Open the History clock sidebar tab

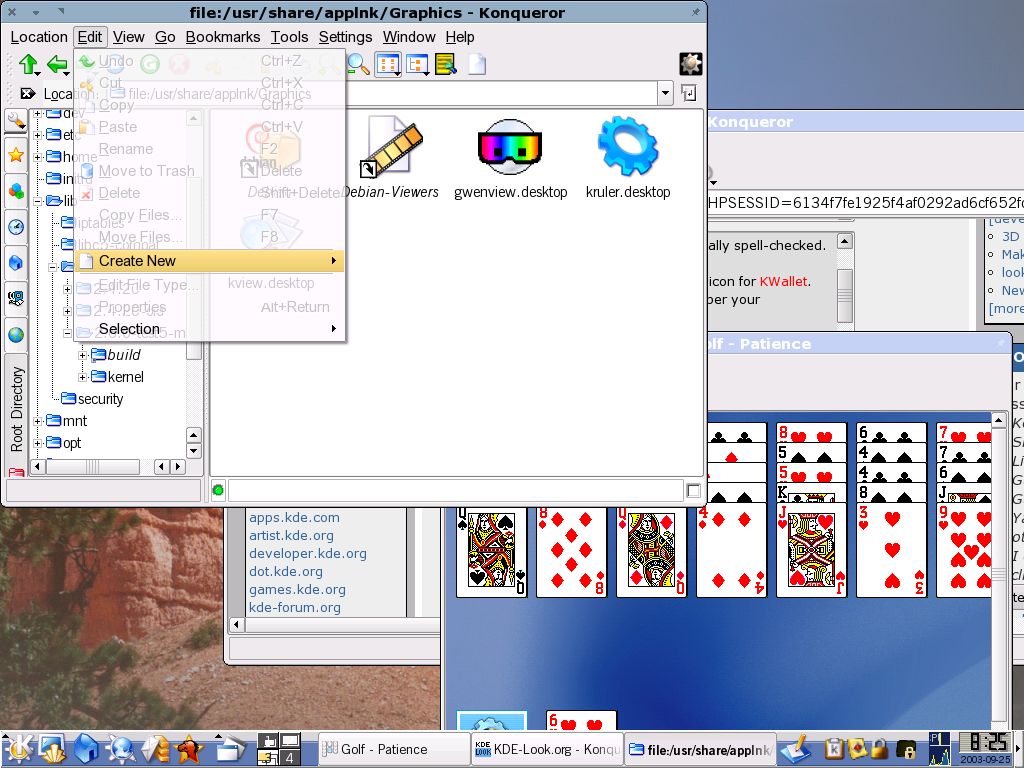tap(16, 227)
